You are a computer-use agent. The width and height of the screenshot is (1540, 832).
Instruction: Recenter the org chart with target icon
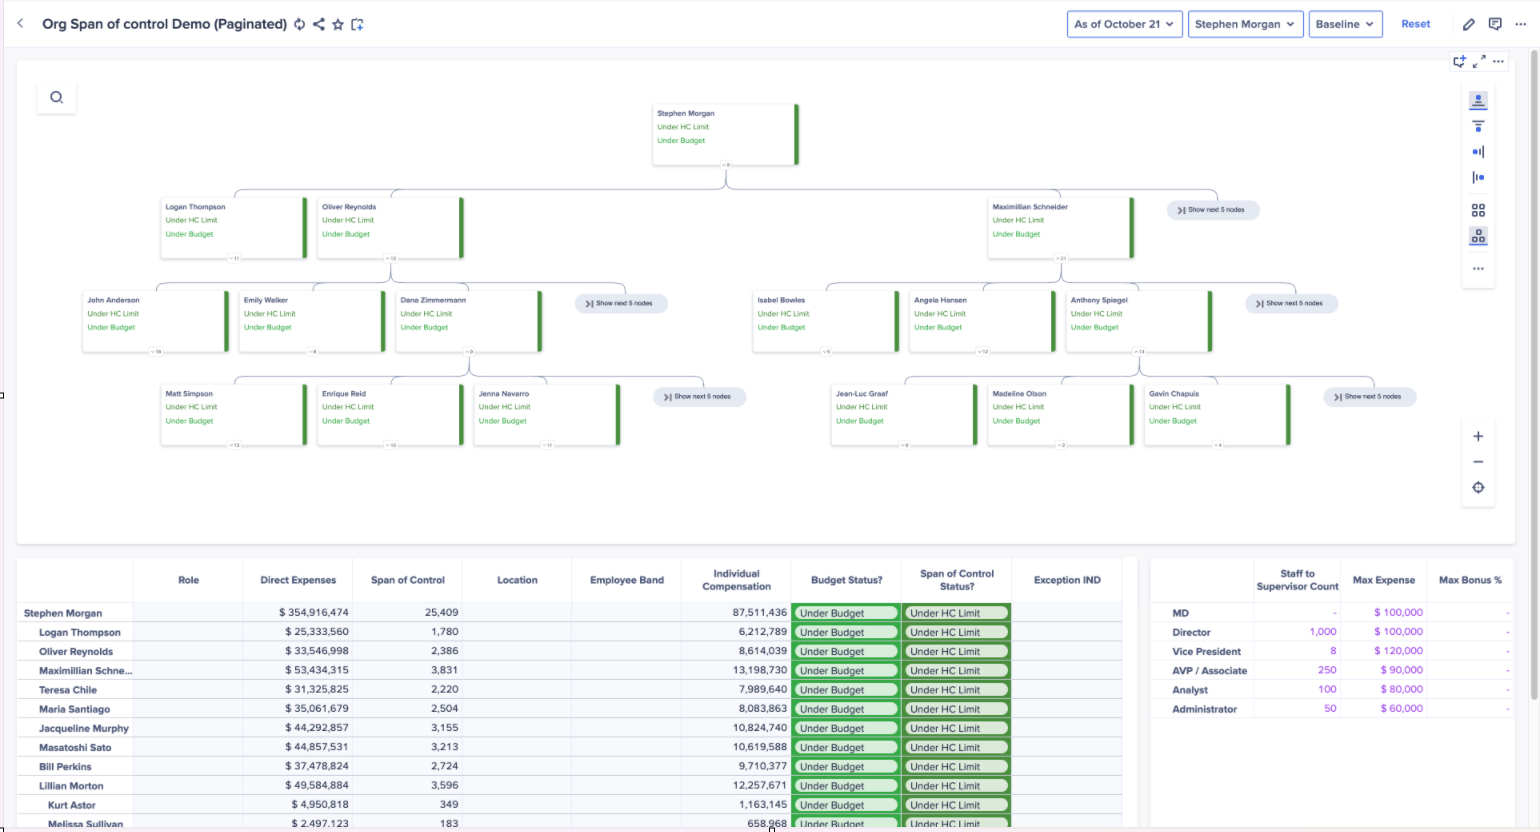pyautogui.click(x=1478, y=488)
